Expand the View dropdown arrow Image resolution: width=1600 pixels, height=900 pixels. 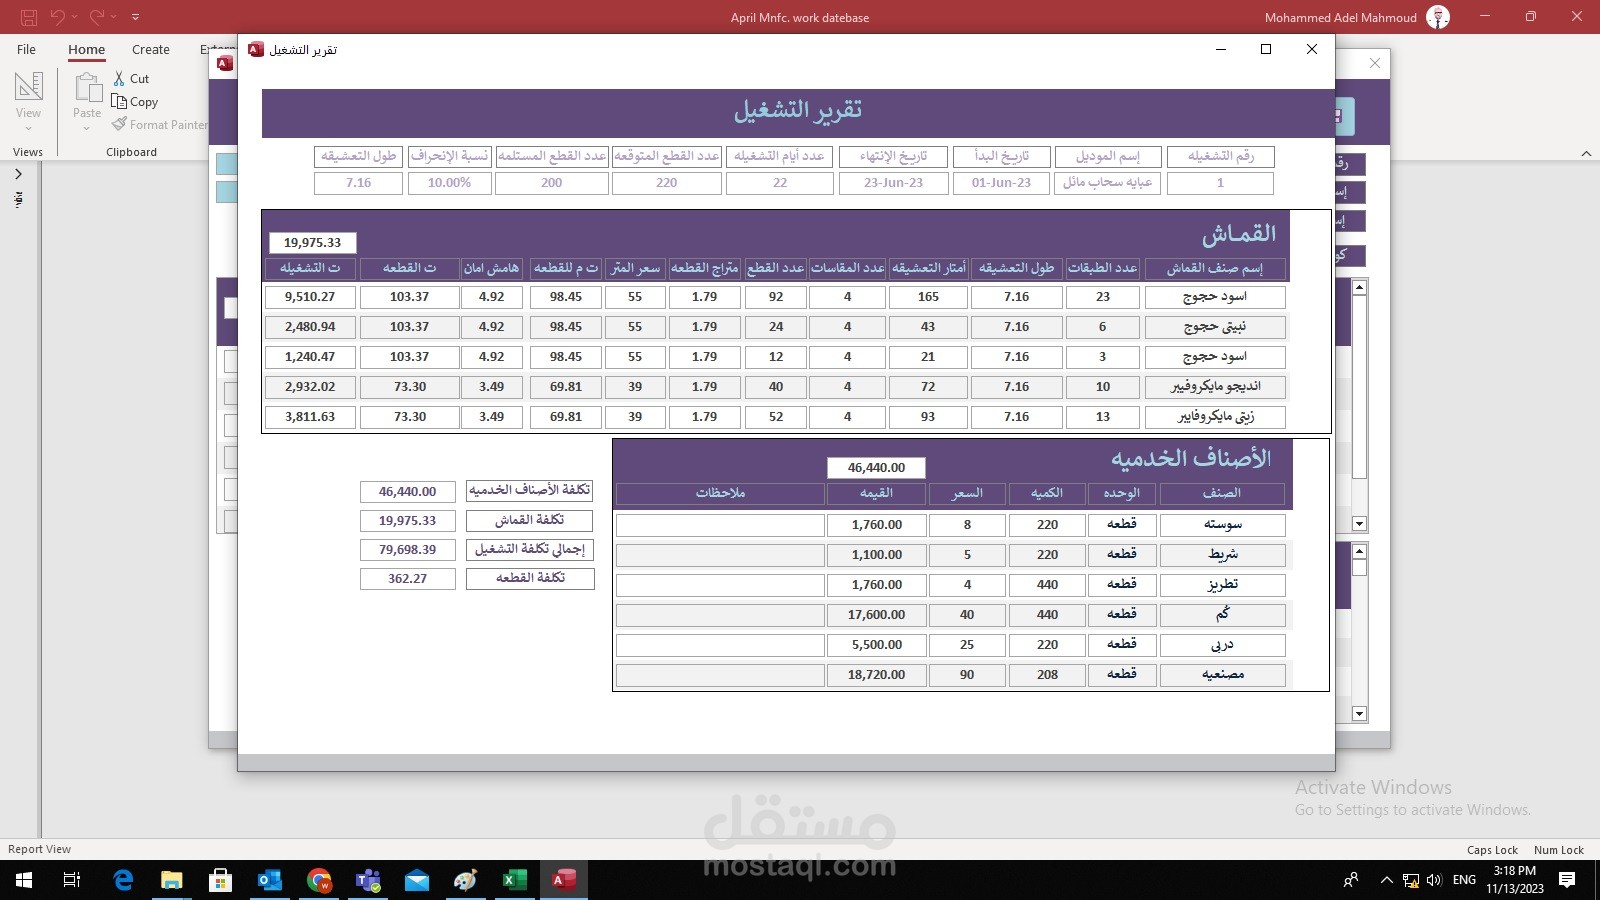pyautogui.click(x=28, y=128)
